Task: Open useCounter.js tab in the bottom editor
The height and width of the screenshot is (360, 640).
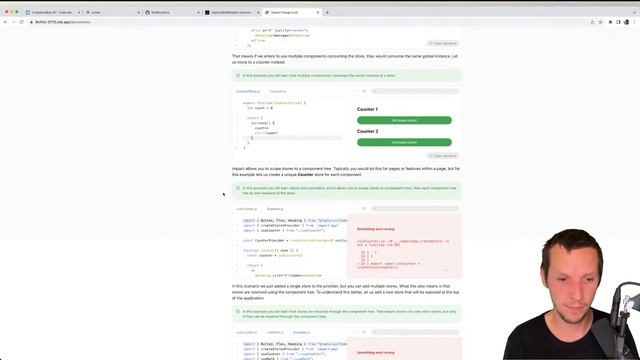Action: point(247,333)
